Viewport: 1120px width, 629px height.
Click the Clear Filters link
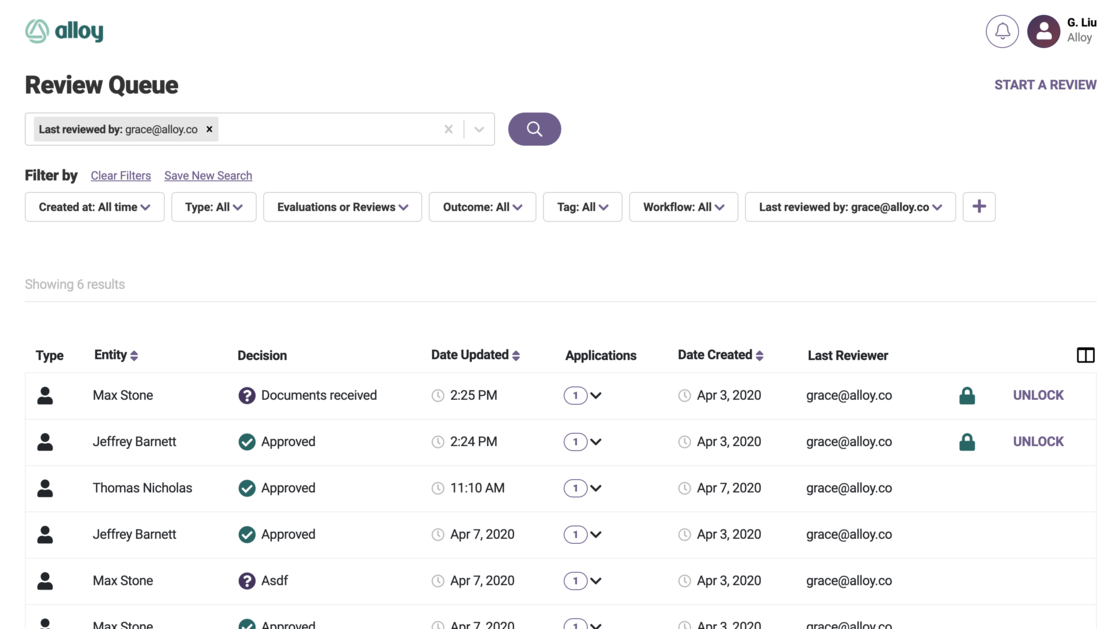(120, 176)
